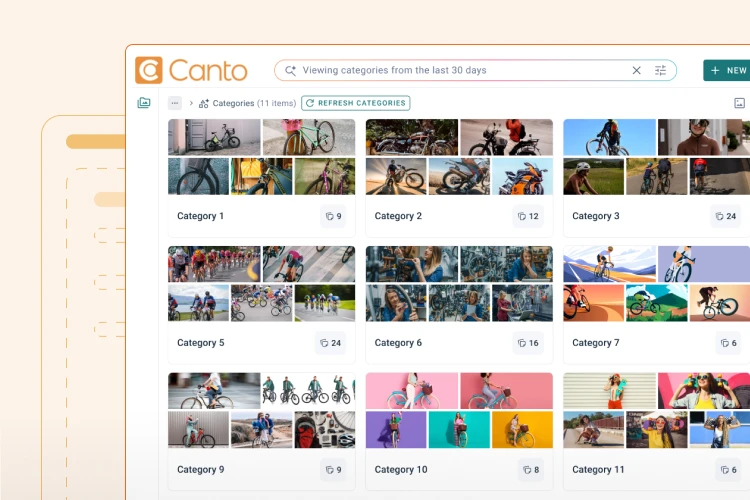The image size is (750, 500).
Task: Clear the search field with the X icon
Action: pos(636,71)
